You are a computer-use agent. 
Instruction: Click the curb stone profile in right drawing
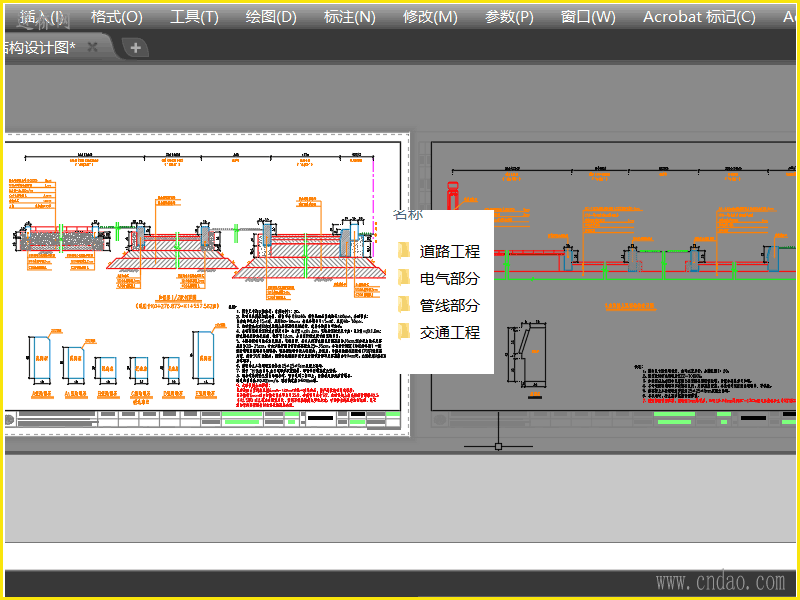pyautogui.click(x=528, y=354)
